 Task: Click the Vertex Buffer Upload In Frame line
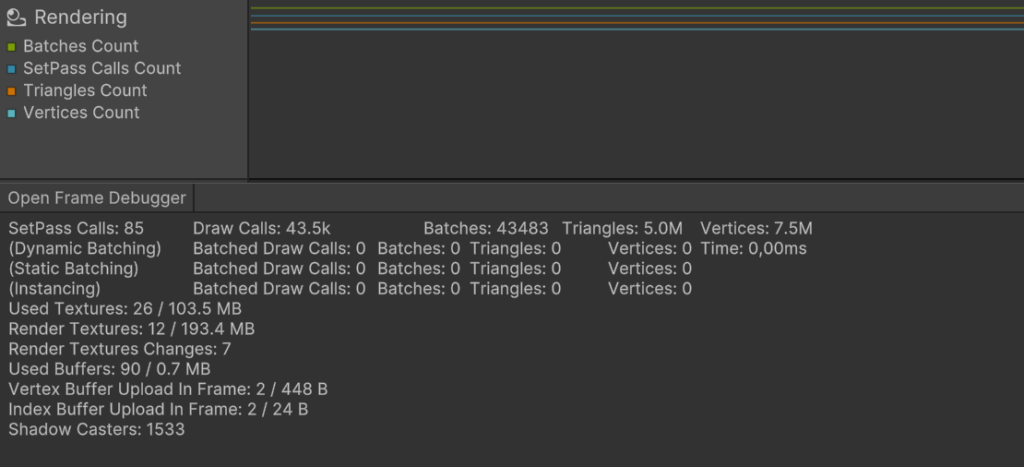168,389
